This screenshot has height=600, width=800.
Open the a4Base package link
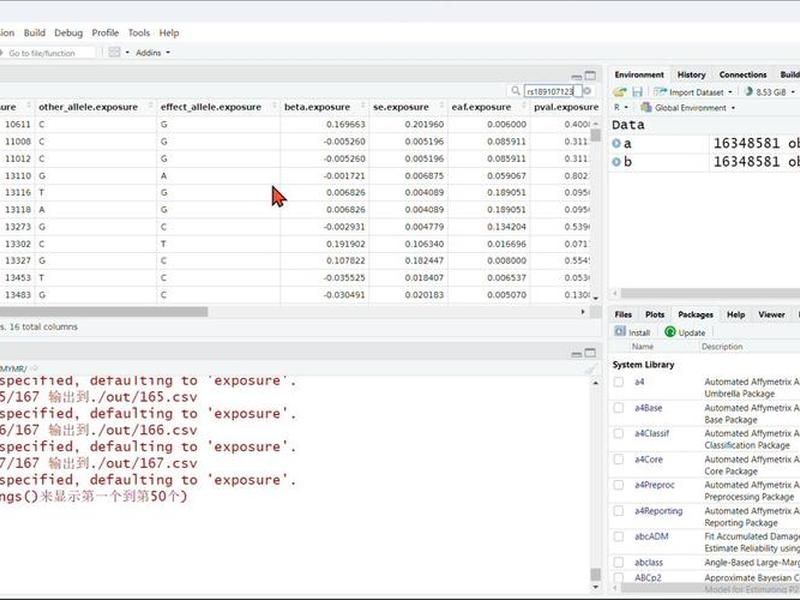tap(648, 408)
